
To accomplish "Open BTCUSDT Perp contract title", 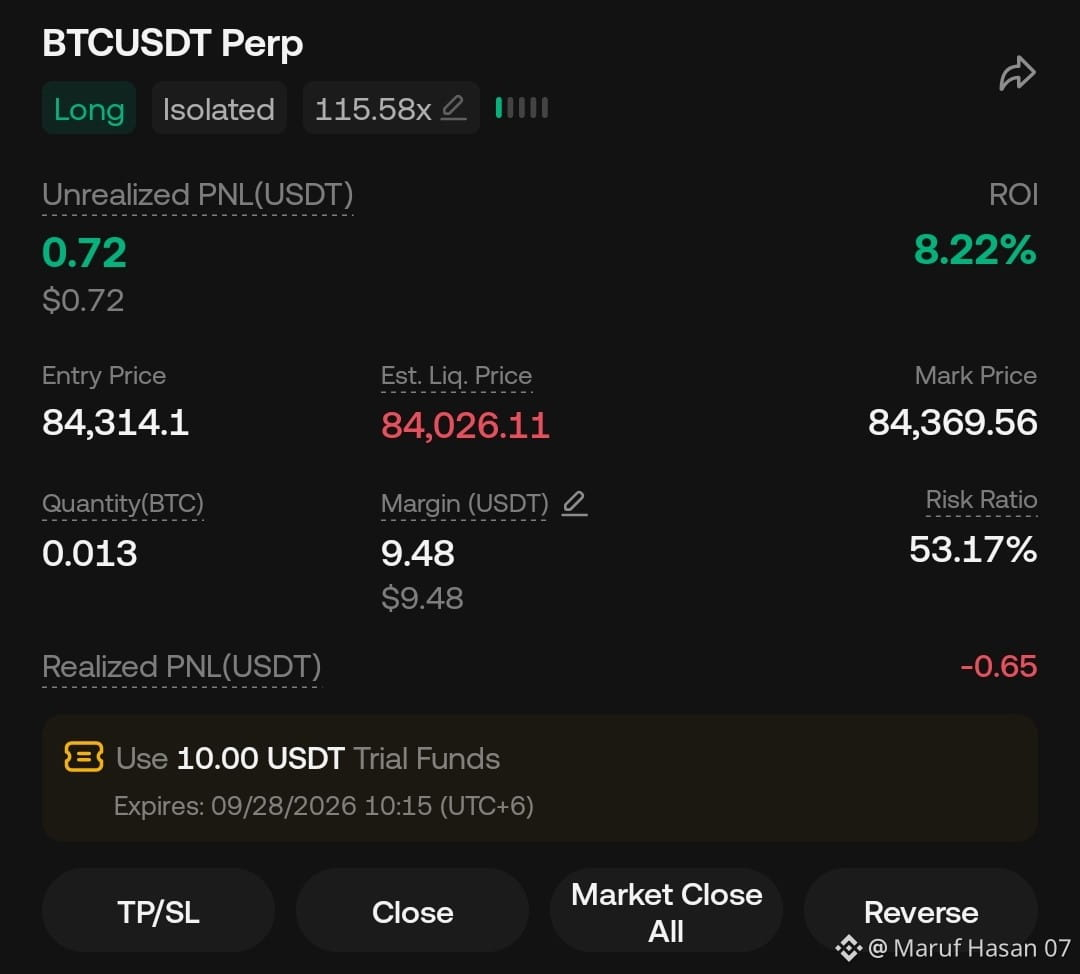I will (x=172, y=43).
